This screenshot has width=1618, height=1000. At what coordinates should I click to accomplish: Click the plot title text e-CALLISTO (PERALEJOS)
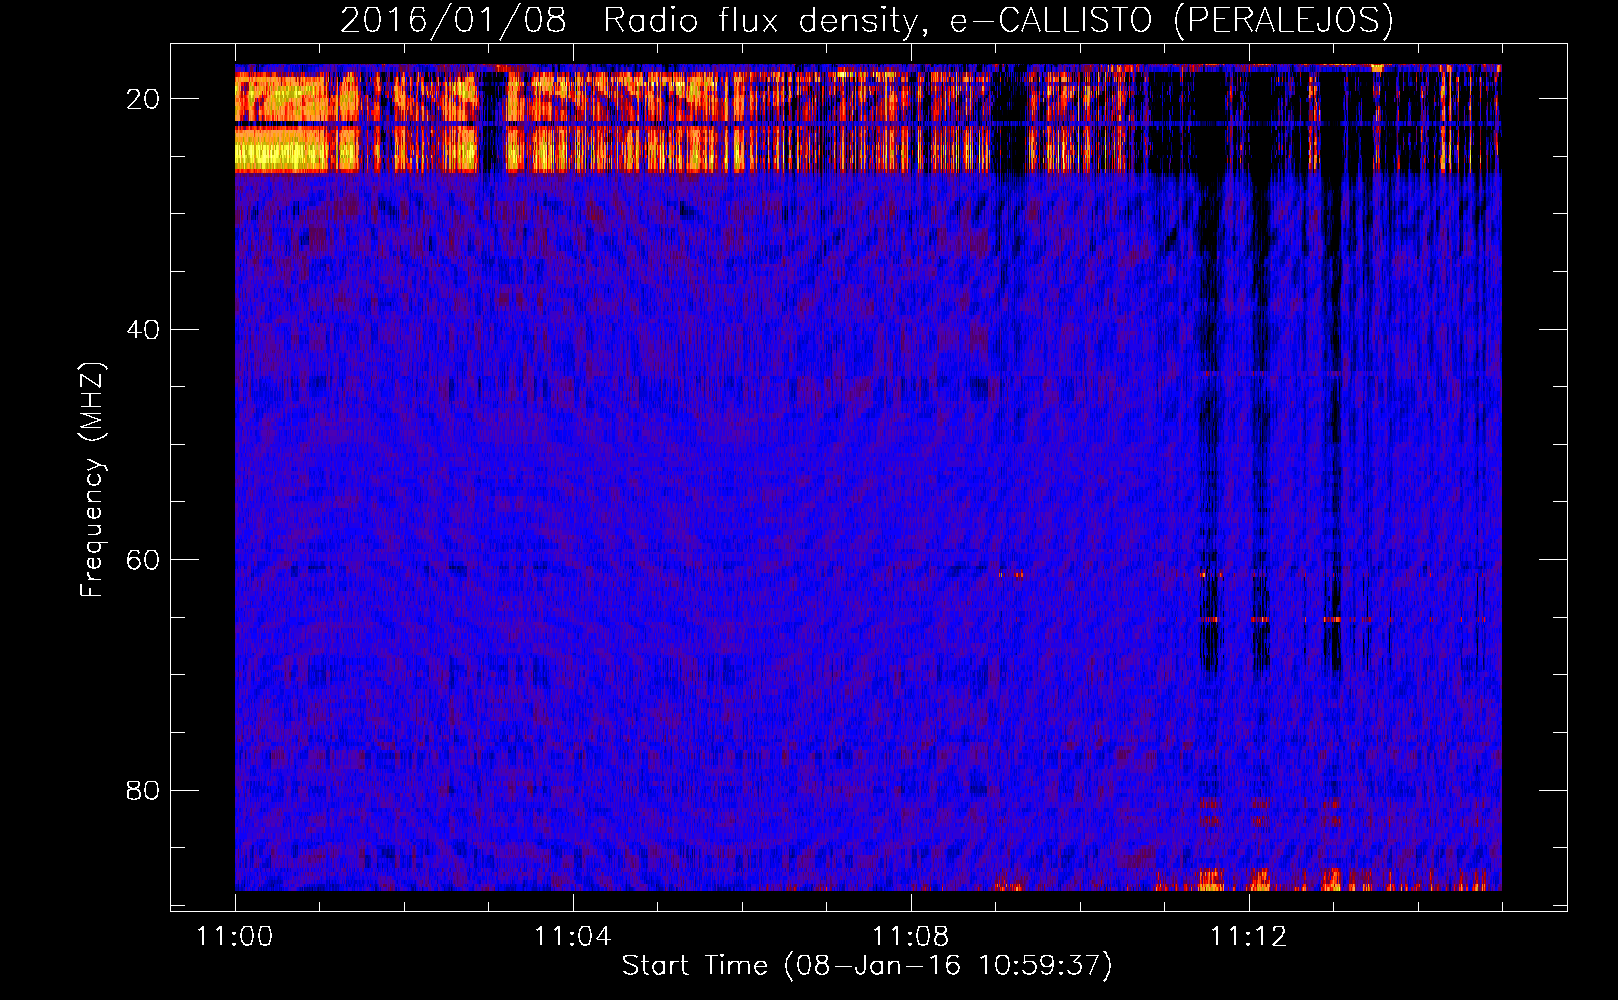[x=1172, y=20]
